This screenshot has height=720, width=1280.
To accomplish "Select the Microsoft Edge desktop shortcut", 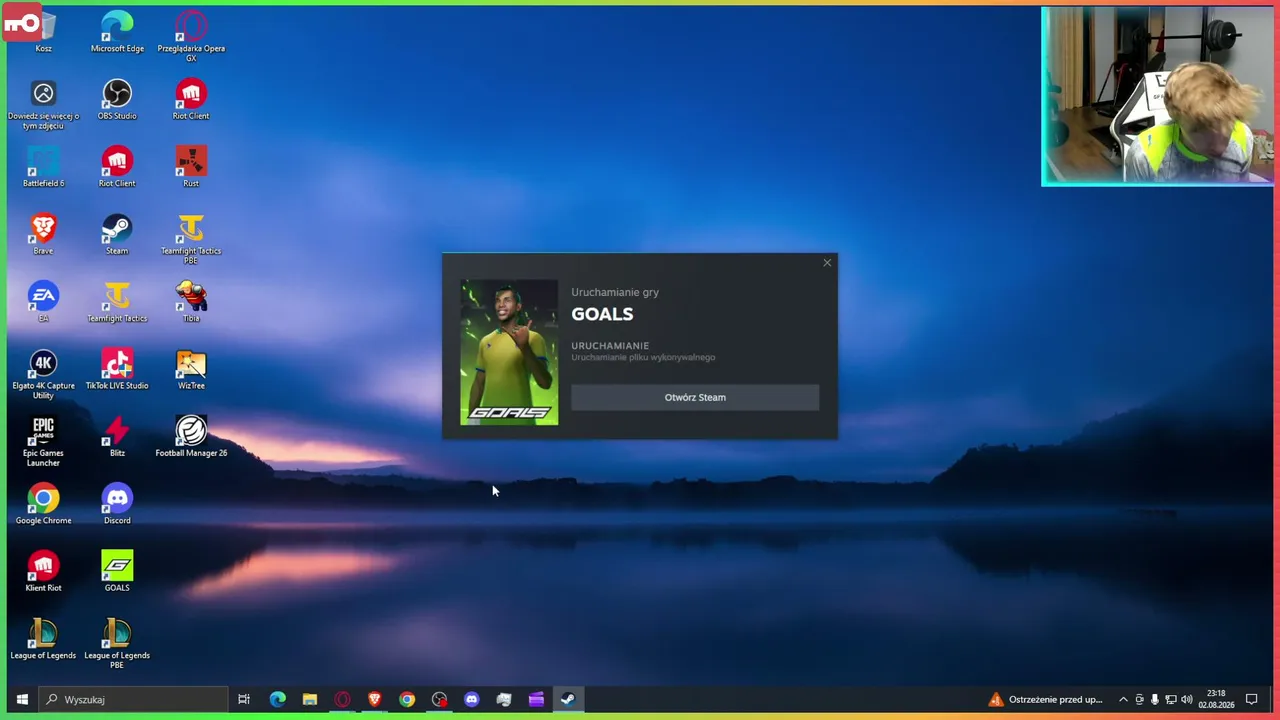I will [117, 32].
